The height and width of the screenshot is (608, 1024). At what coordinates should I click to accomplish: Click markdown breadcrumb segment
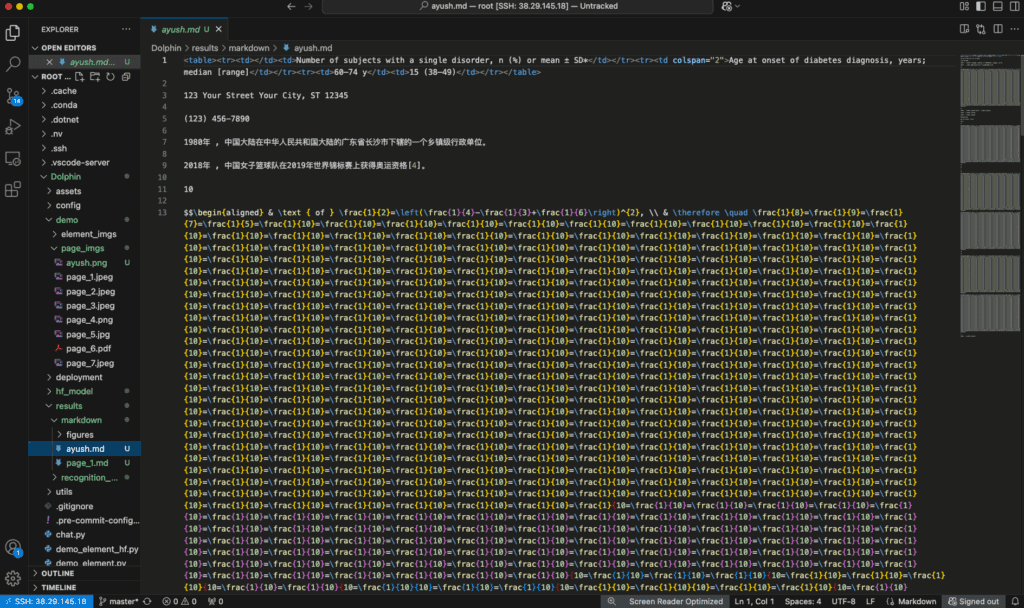coord(249,48)
